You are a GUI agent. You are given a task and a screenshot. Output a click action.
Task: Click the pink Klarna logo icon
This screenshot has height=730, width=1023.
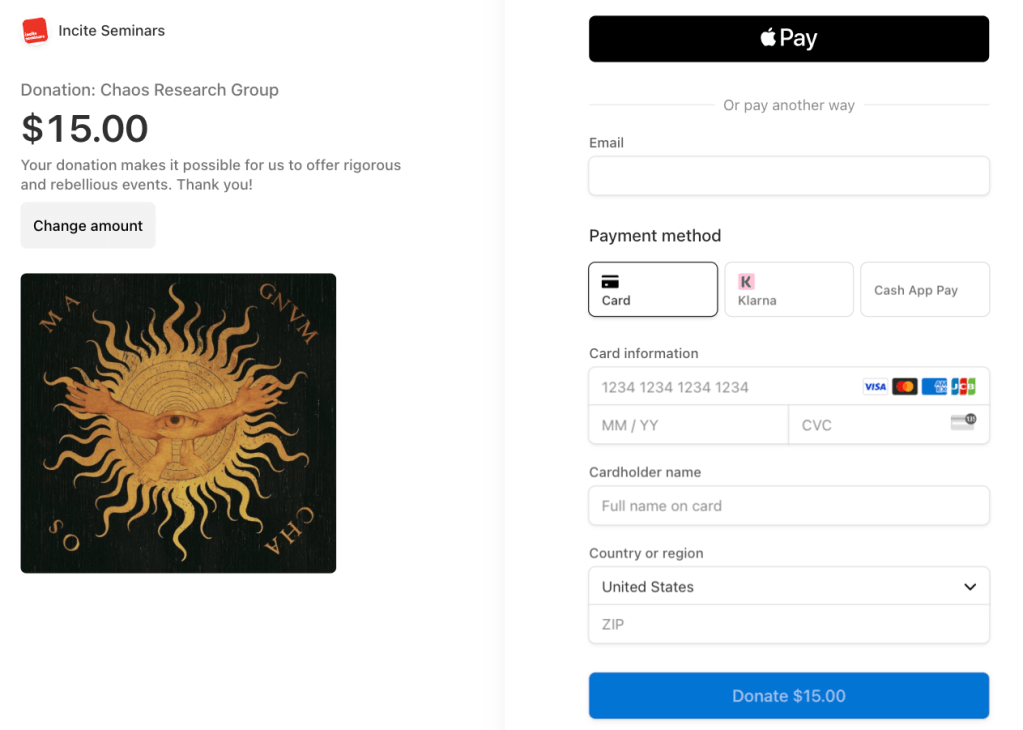746,282
